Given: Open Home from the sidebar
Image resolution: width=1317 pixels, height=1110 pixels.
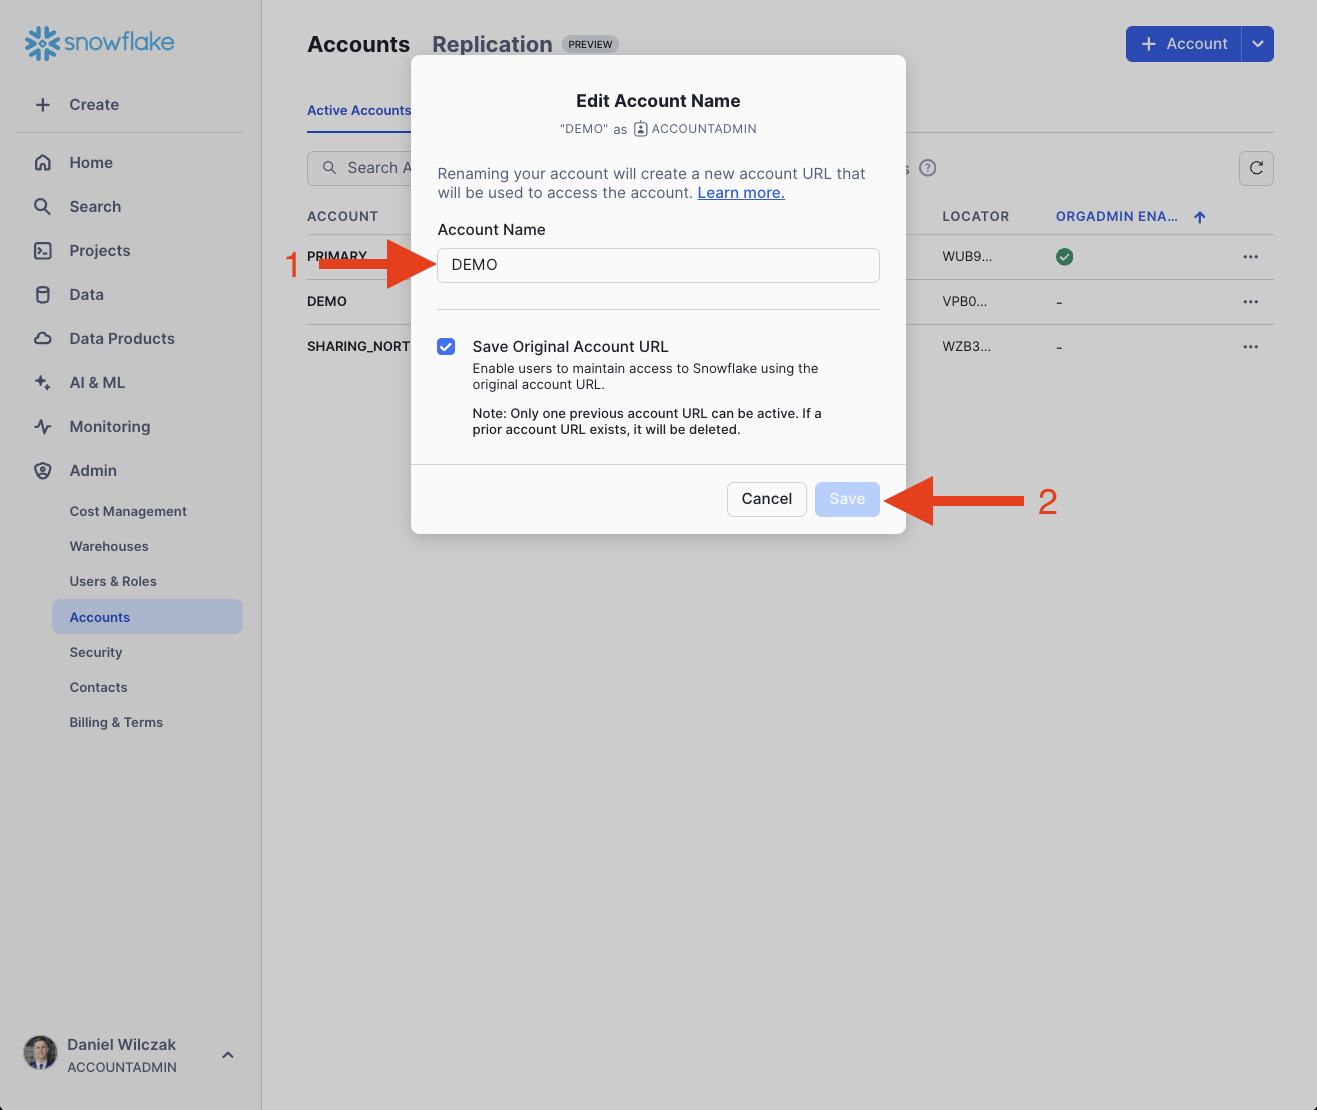Looking at the screenshot, I should (x=90, y=163).
